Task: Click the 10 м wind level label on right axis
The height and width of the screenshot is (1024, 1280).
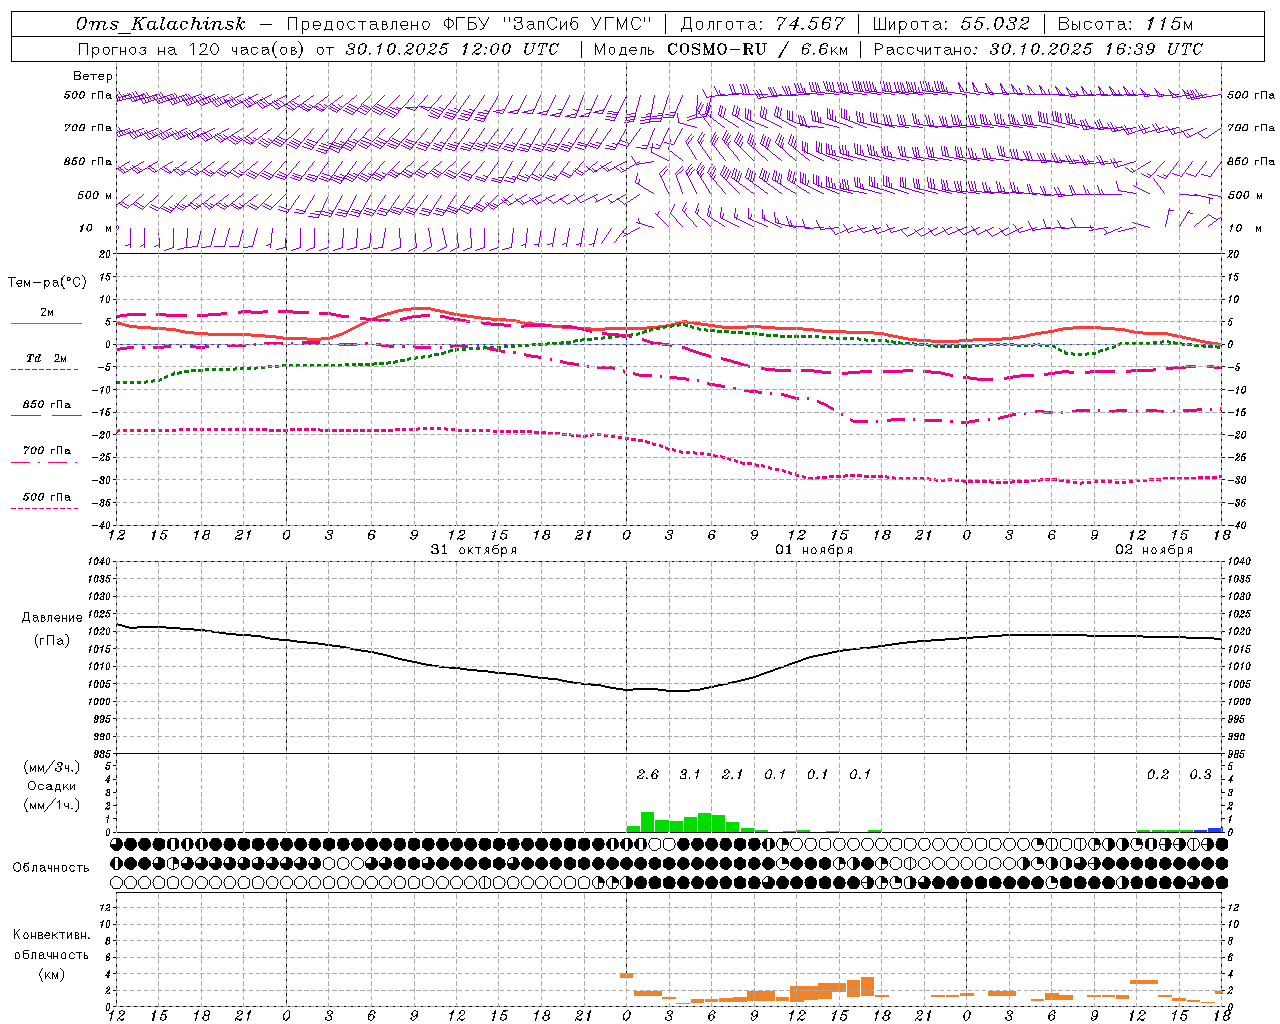Action: 1246,228
